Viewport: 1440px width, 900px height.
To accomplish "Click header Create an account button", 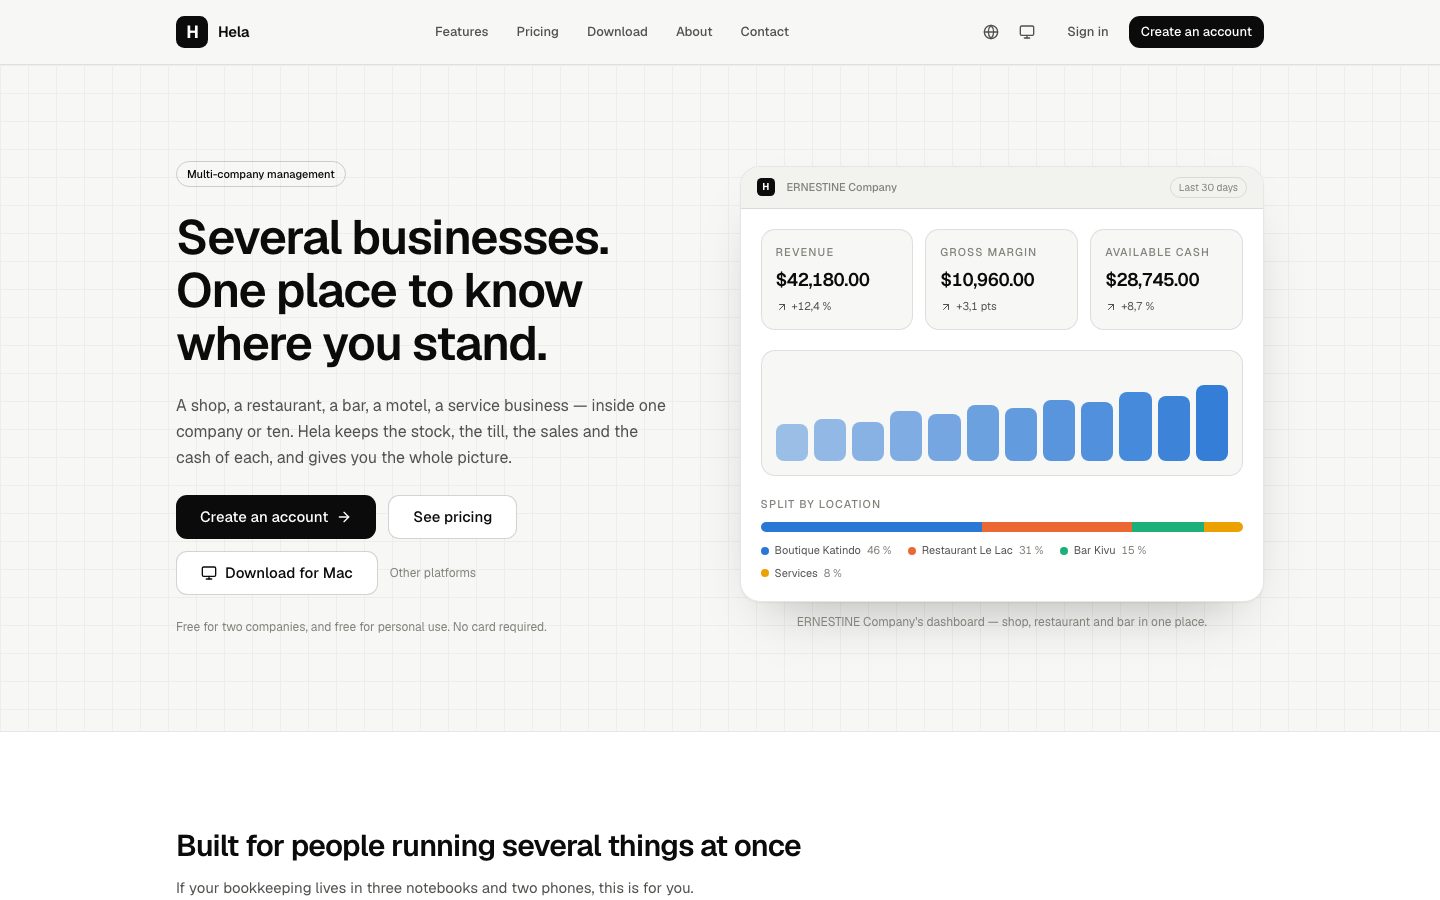I will click(x=1196, y=32).
